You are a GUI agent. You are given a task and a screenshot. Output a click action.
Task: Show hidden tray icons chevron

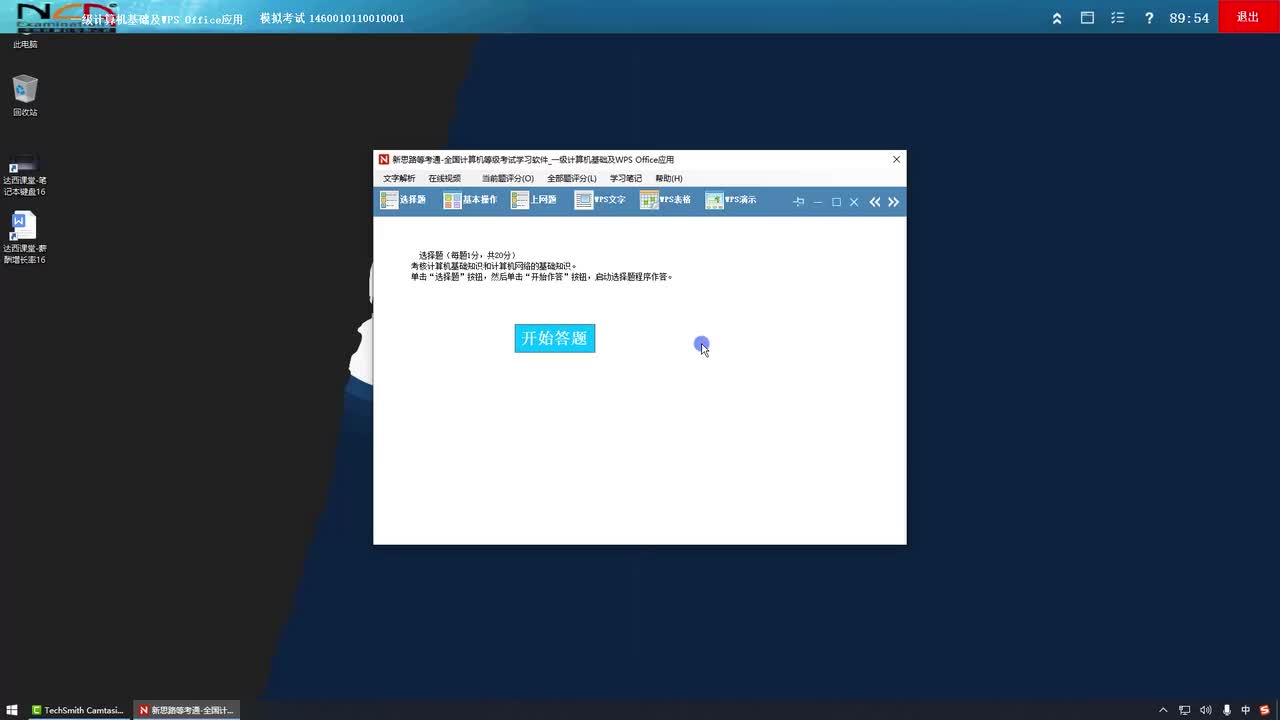1163,710
